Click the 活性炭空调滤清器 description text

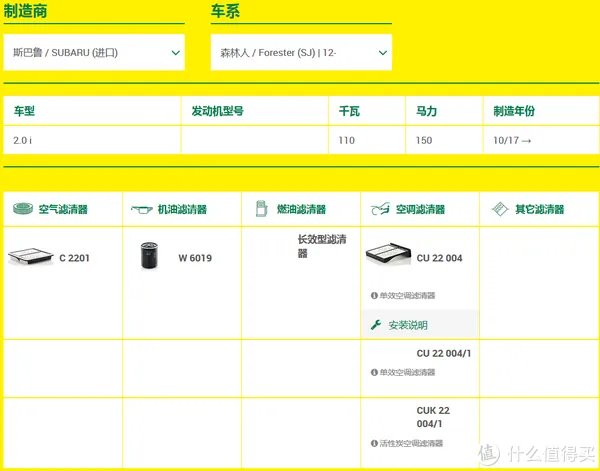411,443
